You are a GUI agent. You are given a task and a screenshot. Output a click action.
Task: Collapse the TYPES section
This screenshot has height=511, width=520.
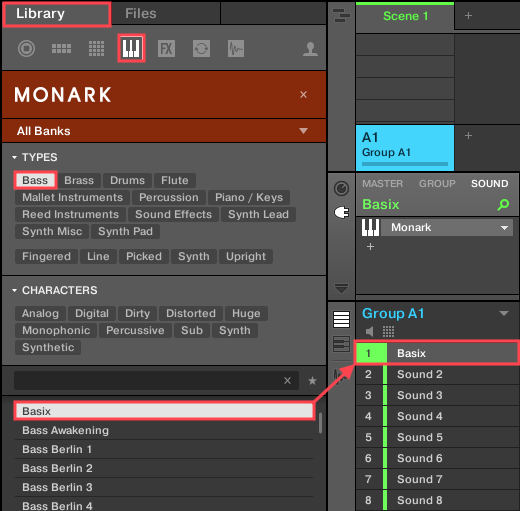14,157
